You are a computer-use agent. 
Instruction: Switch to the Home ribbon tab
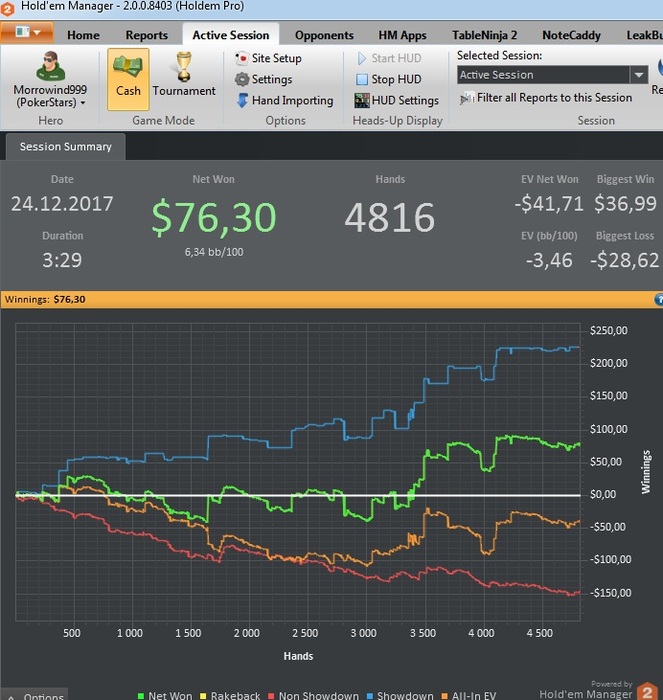[x=83, y=35]
